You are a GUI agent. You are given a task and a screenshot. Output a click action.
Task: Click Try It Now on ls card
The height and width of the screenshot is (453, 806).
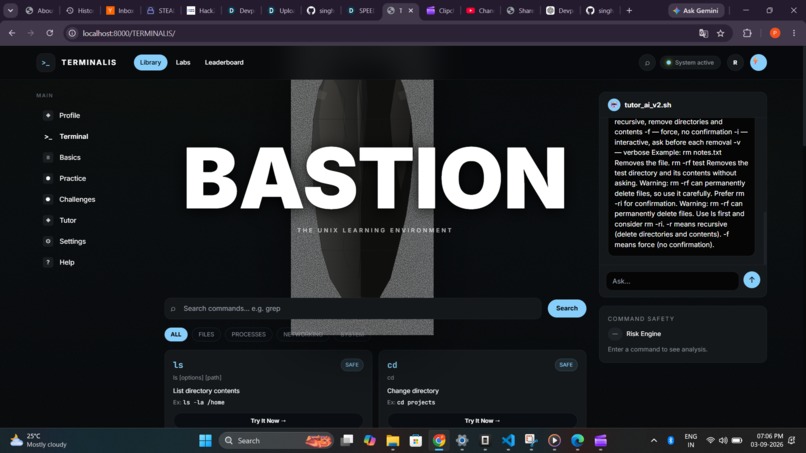(x=268, y=421)
